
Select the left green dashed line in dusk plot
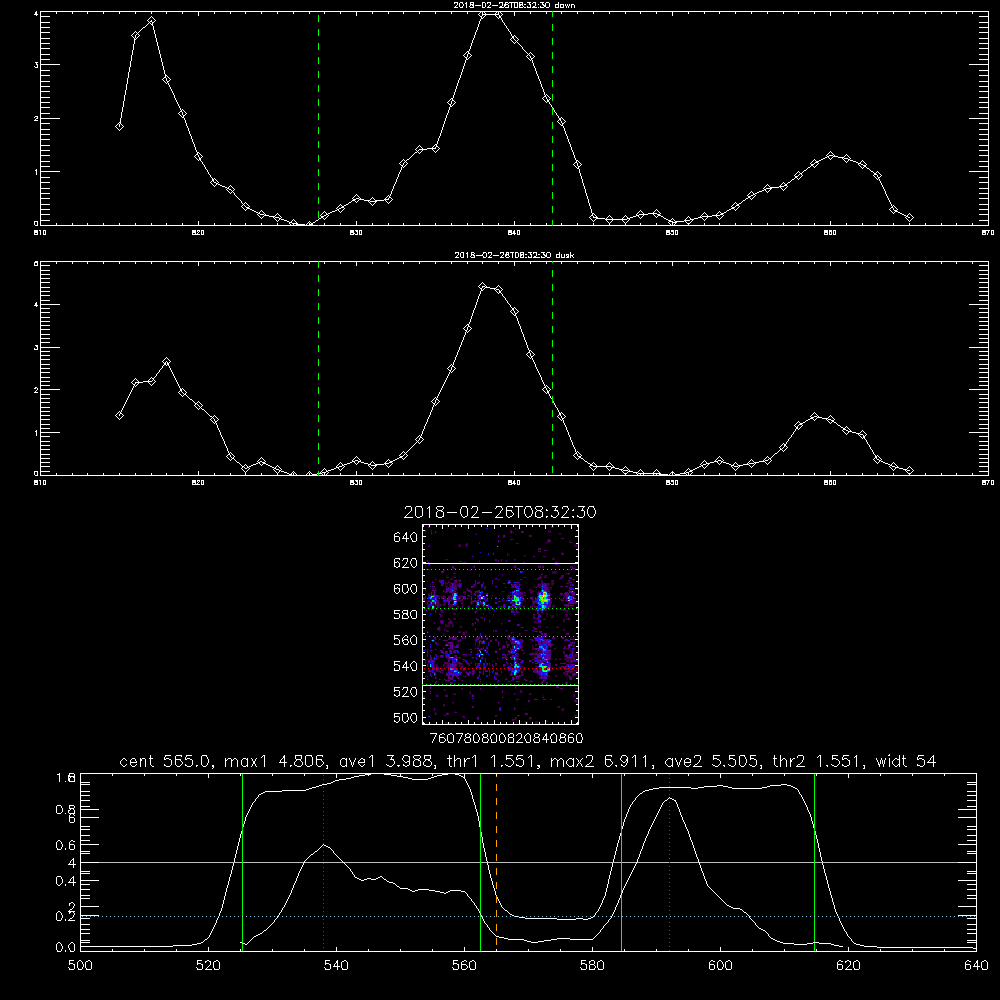318,368
